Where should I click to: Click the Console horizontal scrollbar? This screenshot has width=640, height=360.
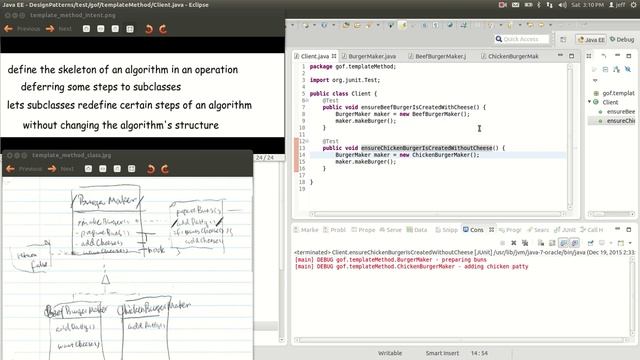coord(462,340)
